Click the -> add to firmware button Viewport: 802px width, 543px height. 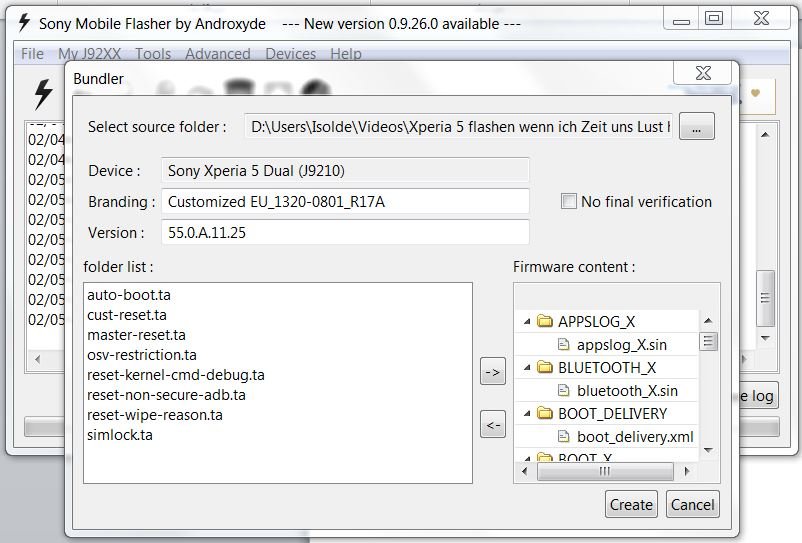(x=493, y=372)
